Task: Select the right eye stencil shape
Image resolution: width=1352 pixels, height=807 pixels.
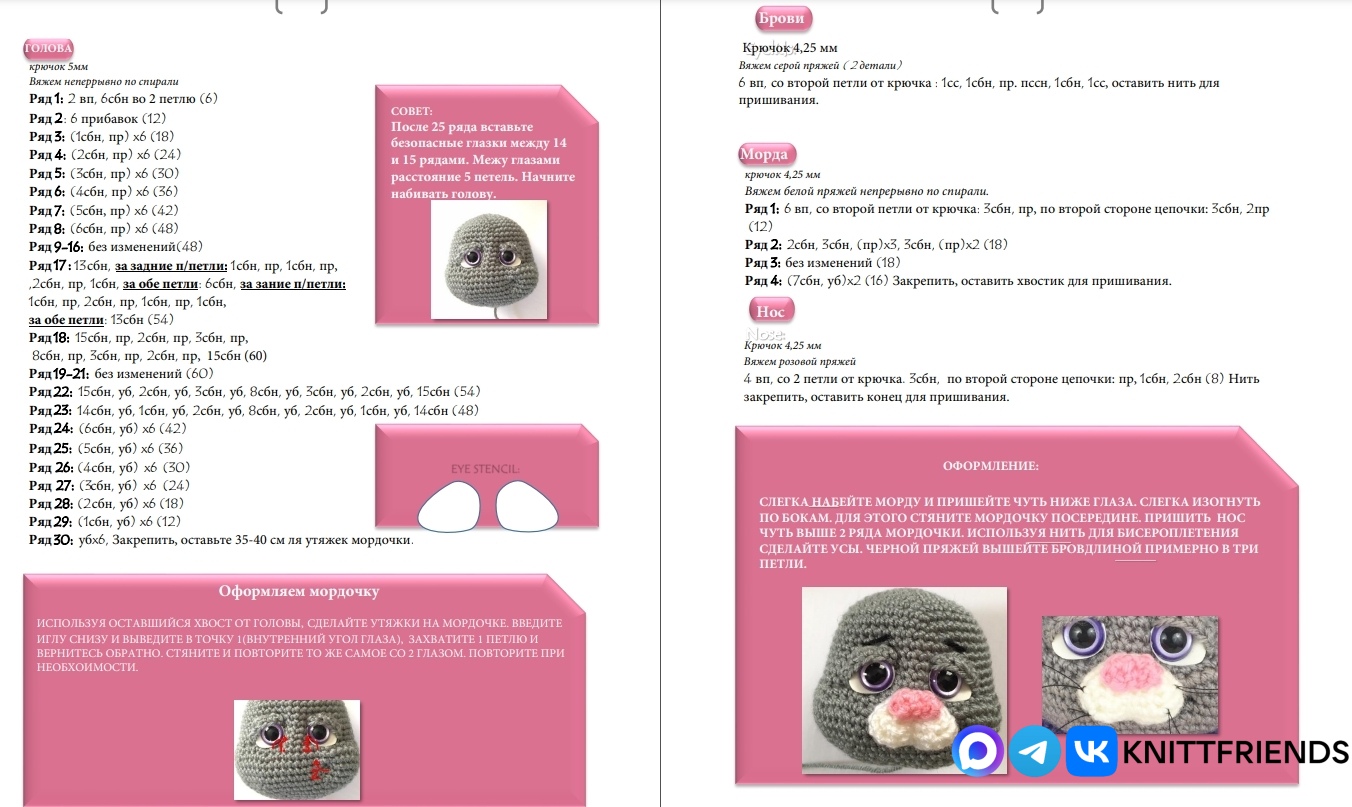Action: [526, 506]
